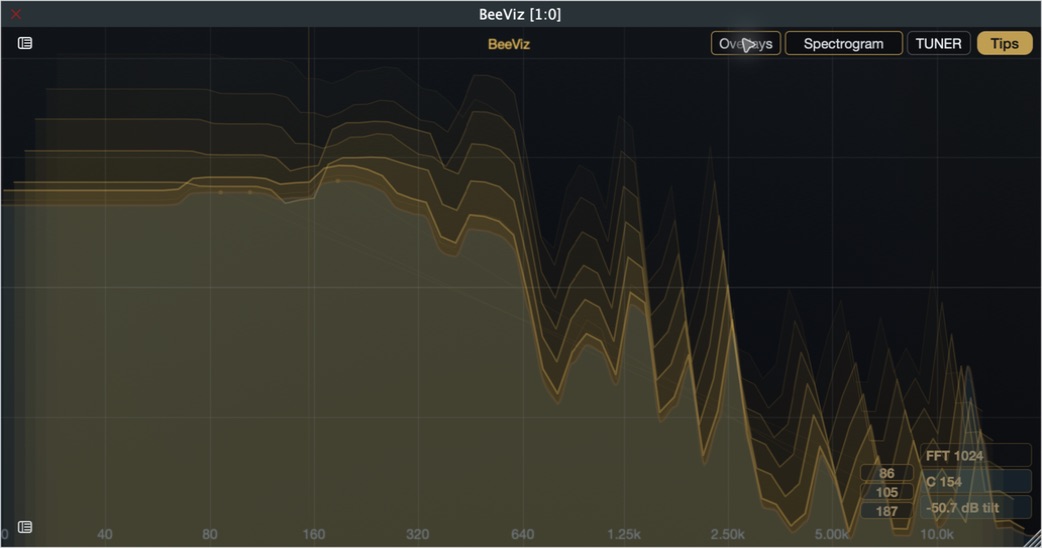This screenshot has width=1042, height=548.
Task: Click the orange BeeViz logo label
Action: coord(508,45)
